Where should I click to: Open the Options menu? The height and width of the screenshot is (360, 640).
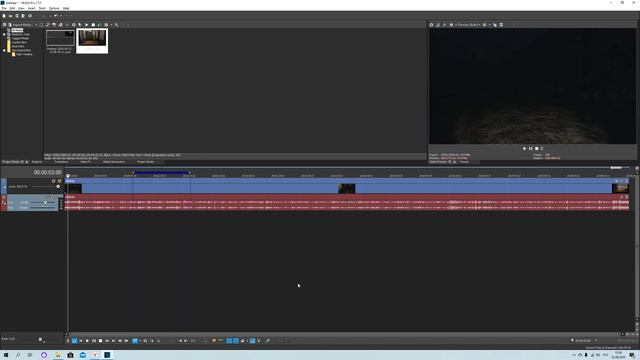coord(54,8)
